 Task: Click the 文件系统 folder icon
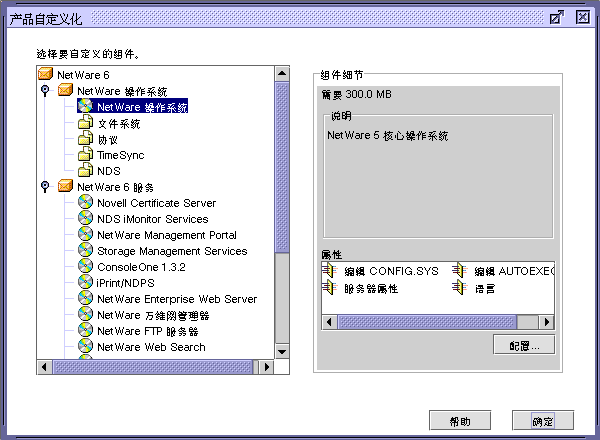point(85,122)
